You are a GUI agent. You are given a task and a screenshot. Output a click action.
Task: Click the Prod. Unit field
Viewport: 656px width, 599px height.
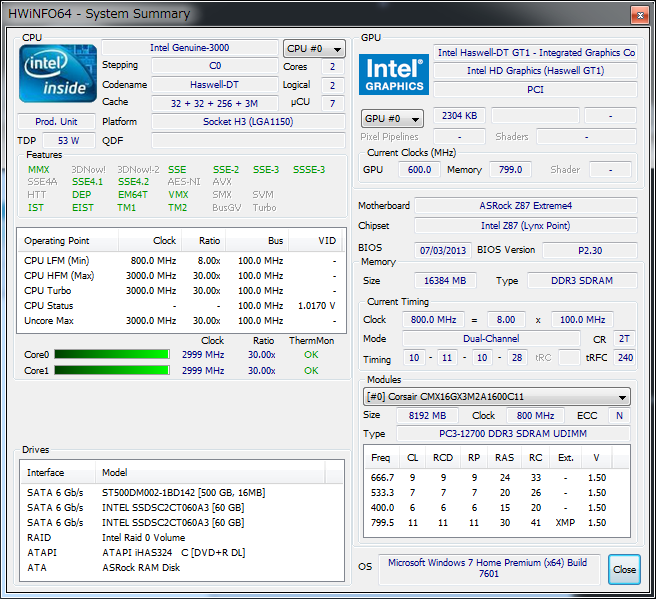click(x=56, y=122)
